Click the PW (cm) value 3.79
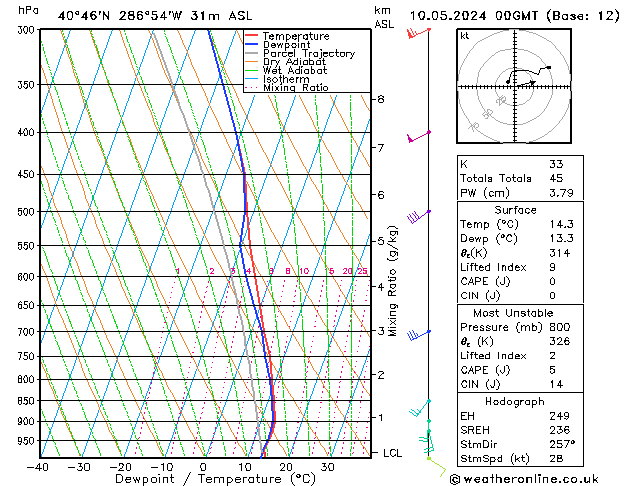Screen dimensions: 629x486 click(561, 193)
